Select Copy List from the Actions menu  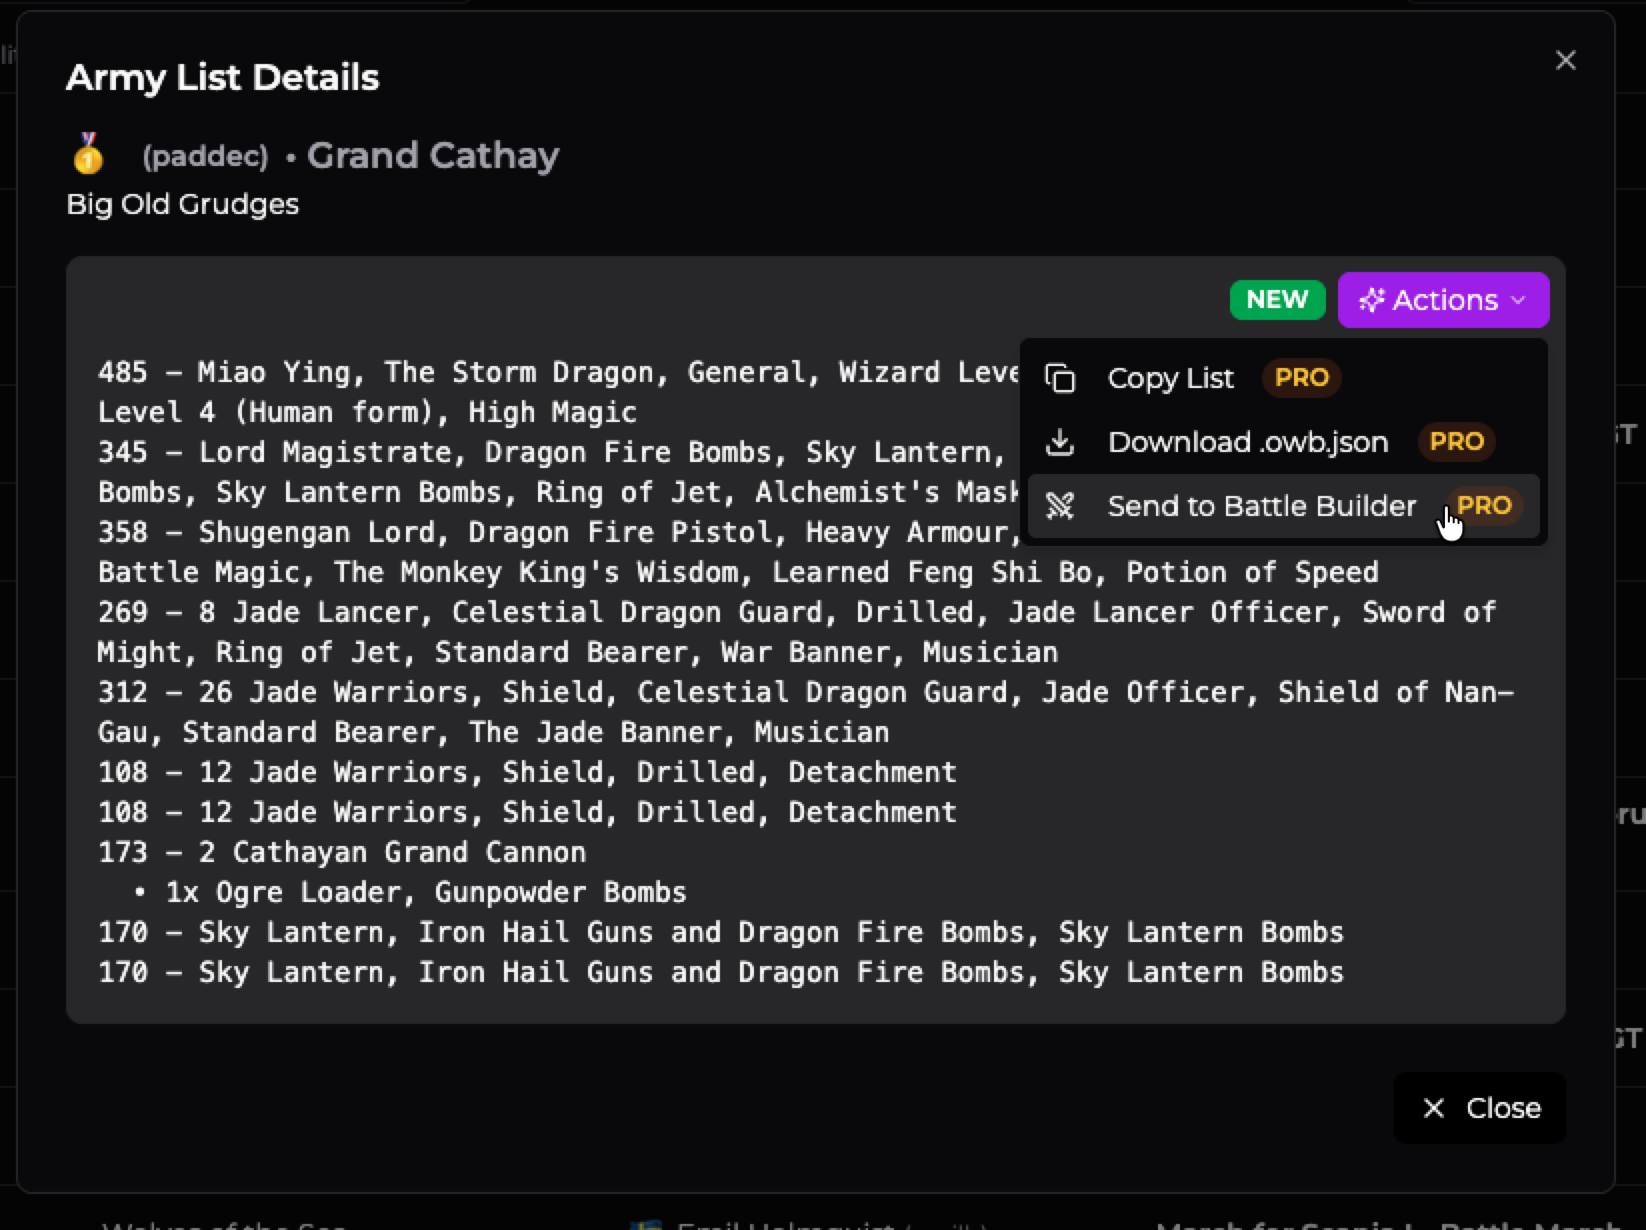tap(1171, 378)
